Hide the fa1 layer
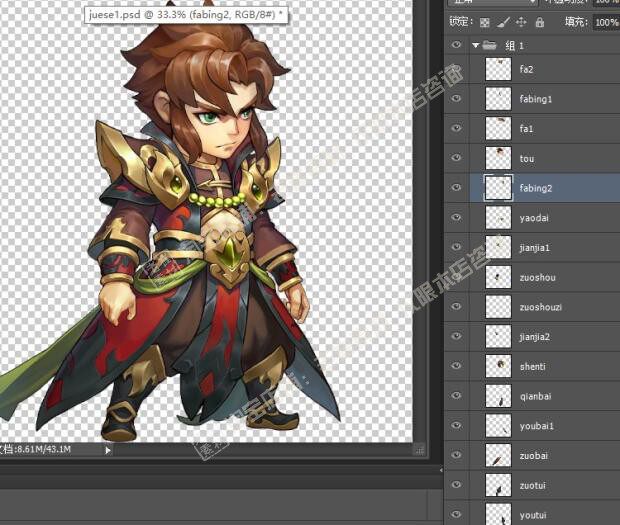This screenshot has height=525, width=620. click(x=456, y=128)
